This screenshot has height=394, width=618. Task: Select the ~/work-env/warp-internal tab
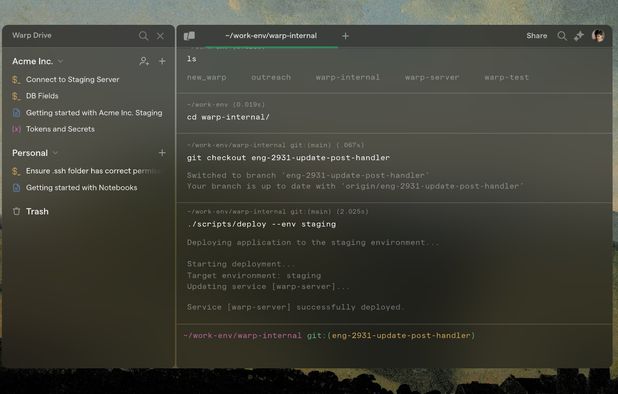click(271, 36)
